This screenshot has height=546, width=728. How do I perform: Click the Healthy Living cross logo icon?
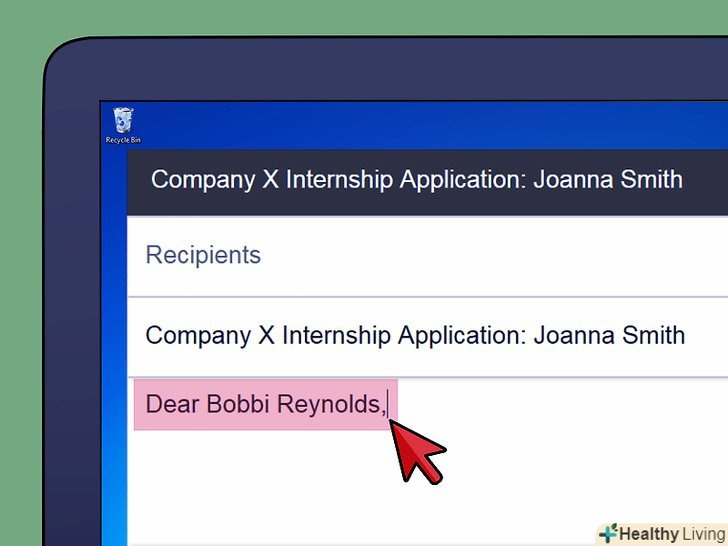(609, 533)
